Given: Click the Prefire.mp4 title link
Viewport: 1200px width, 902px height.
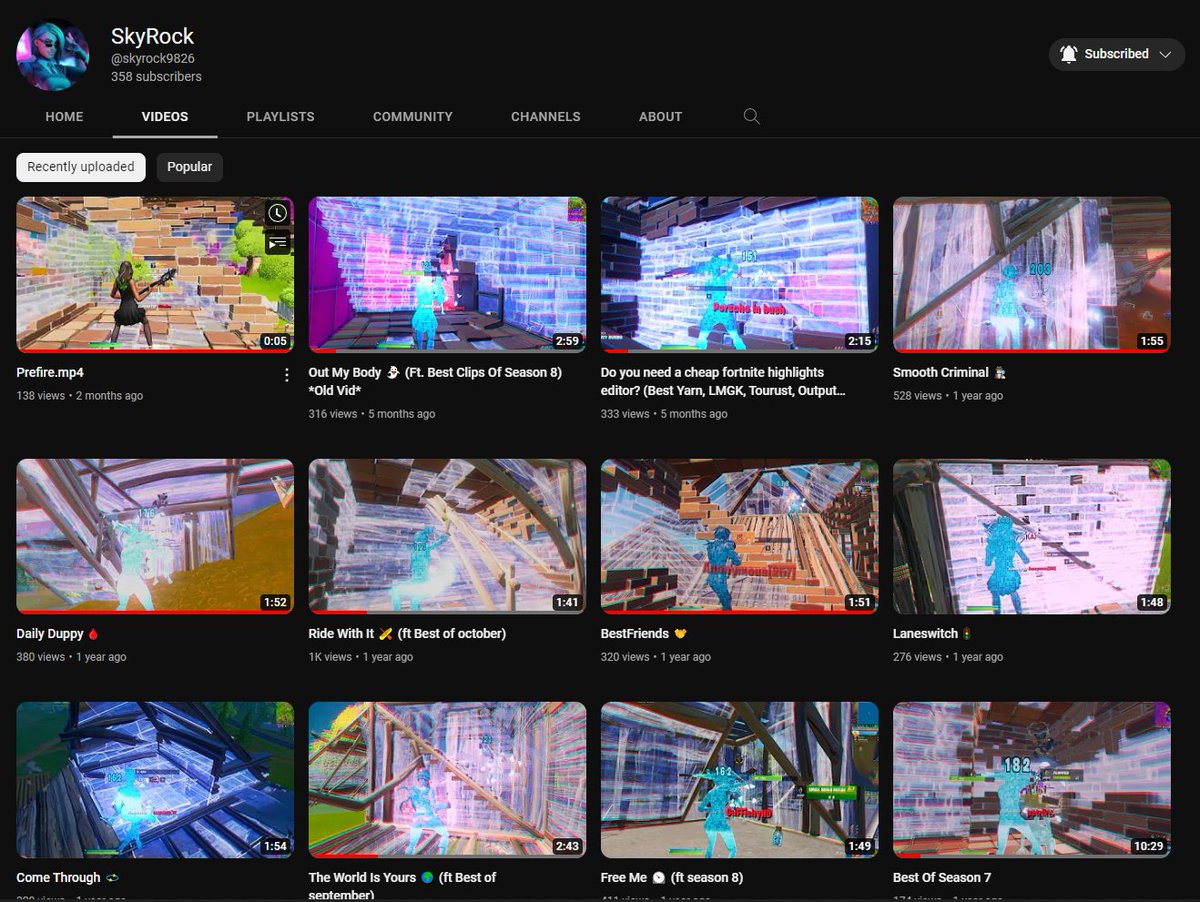Looking at the screenshot, I should tap(50, 372).
